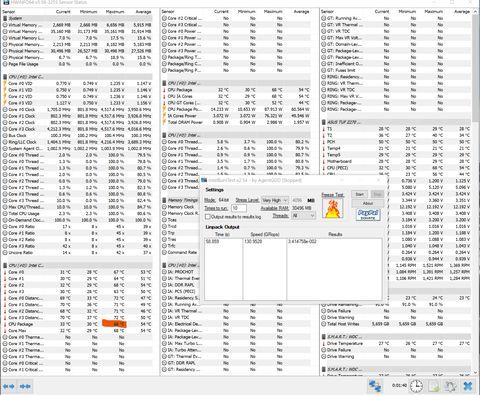The width and height of the screenshot is (480, 395).
Task: Click the About button in IntelBurnTest
Action: pos(368,203)
